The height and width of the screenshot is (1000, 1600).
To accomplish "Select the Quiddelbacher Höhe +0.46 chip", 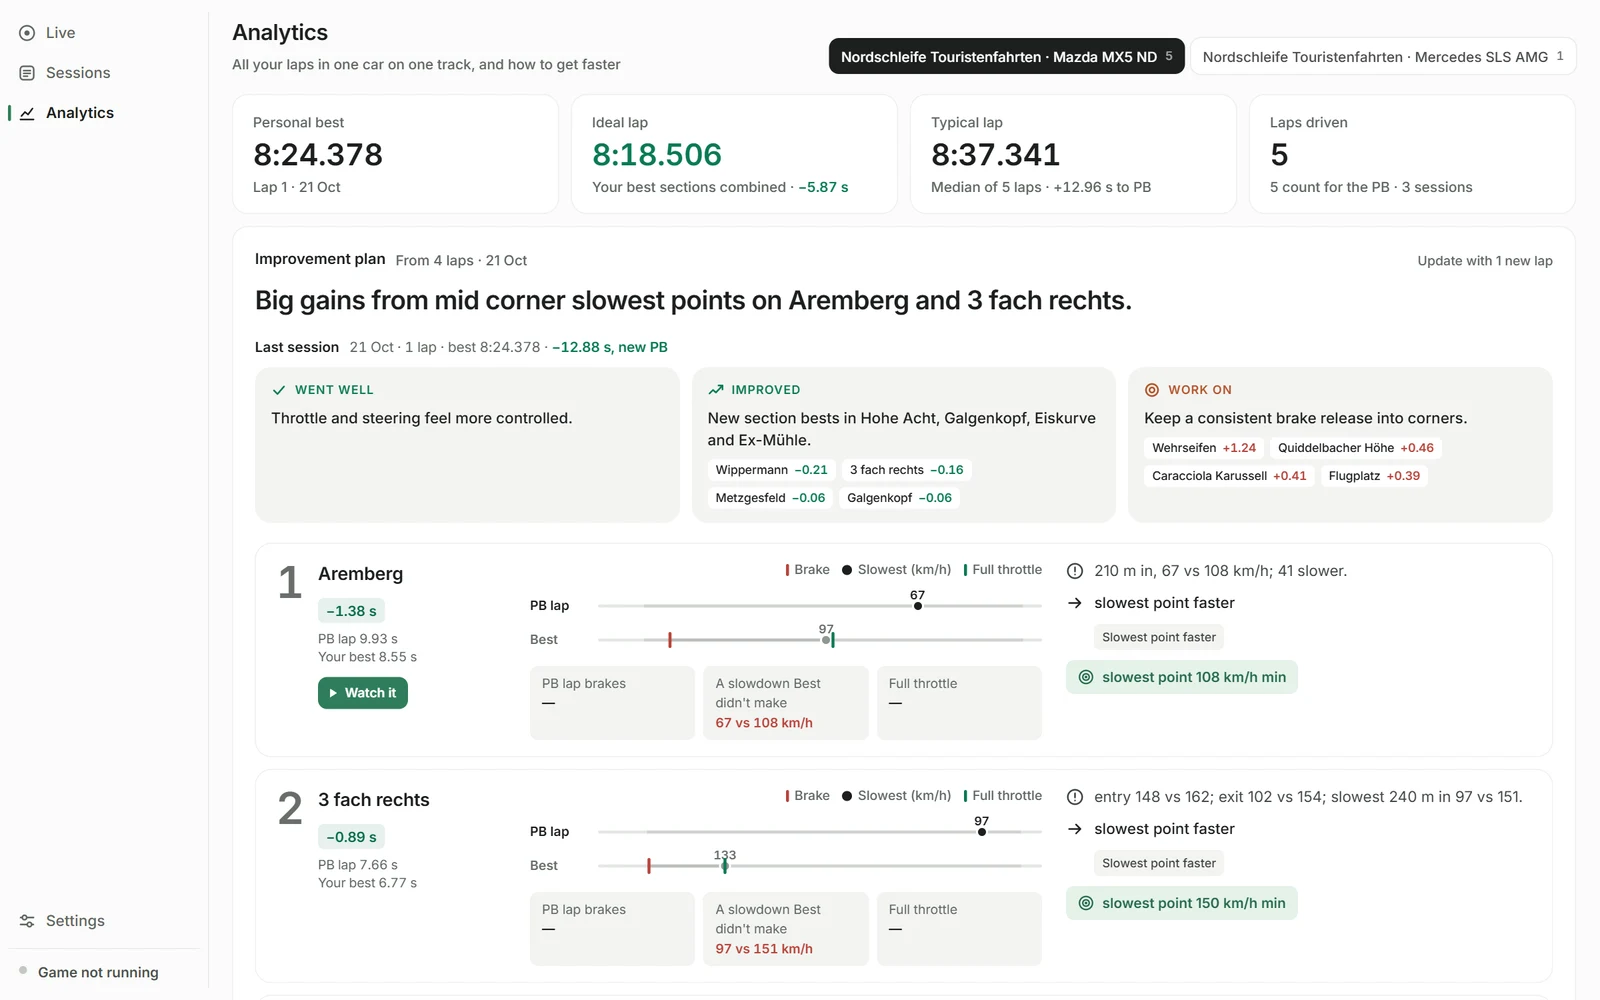I will tap(1356, 448).
